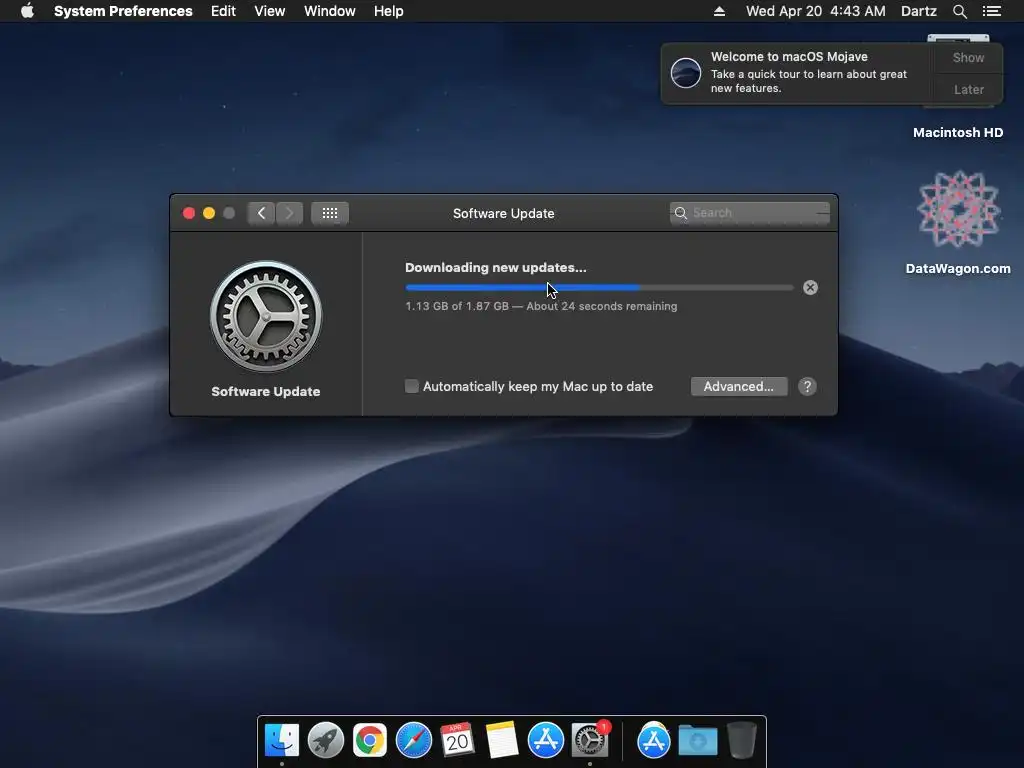Open Notes from the Dock
This screenshot has width=1024, height=768.
click(502, 740)
